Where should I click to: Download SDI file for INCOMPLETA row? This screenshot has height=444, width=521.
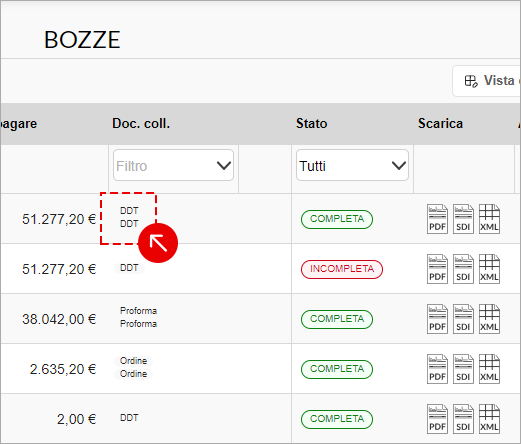click(463, 269)
